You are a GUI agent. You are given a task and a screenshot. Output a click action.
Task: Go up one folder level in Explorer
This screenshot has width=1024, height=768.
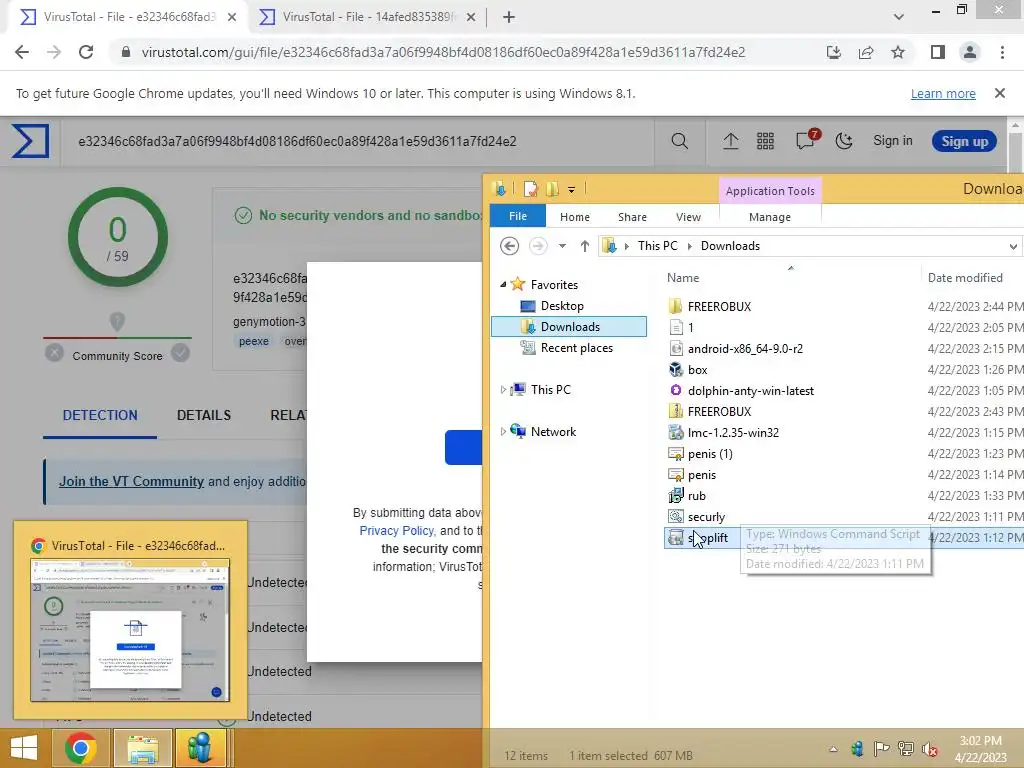[x=584, y=246]
